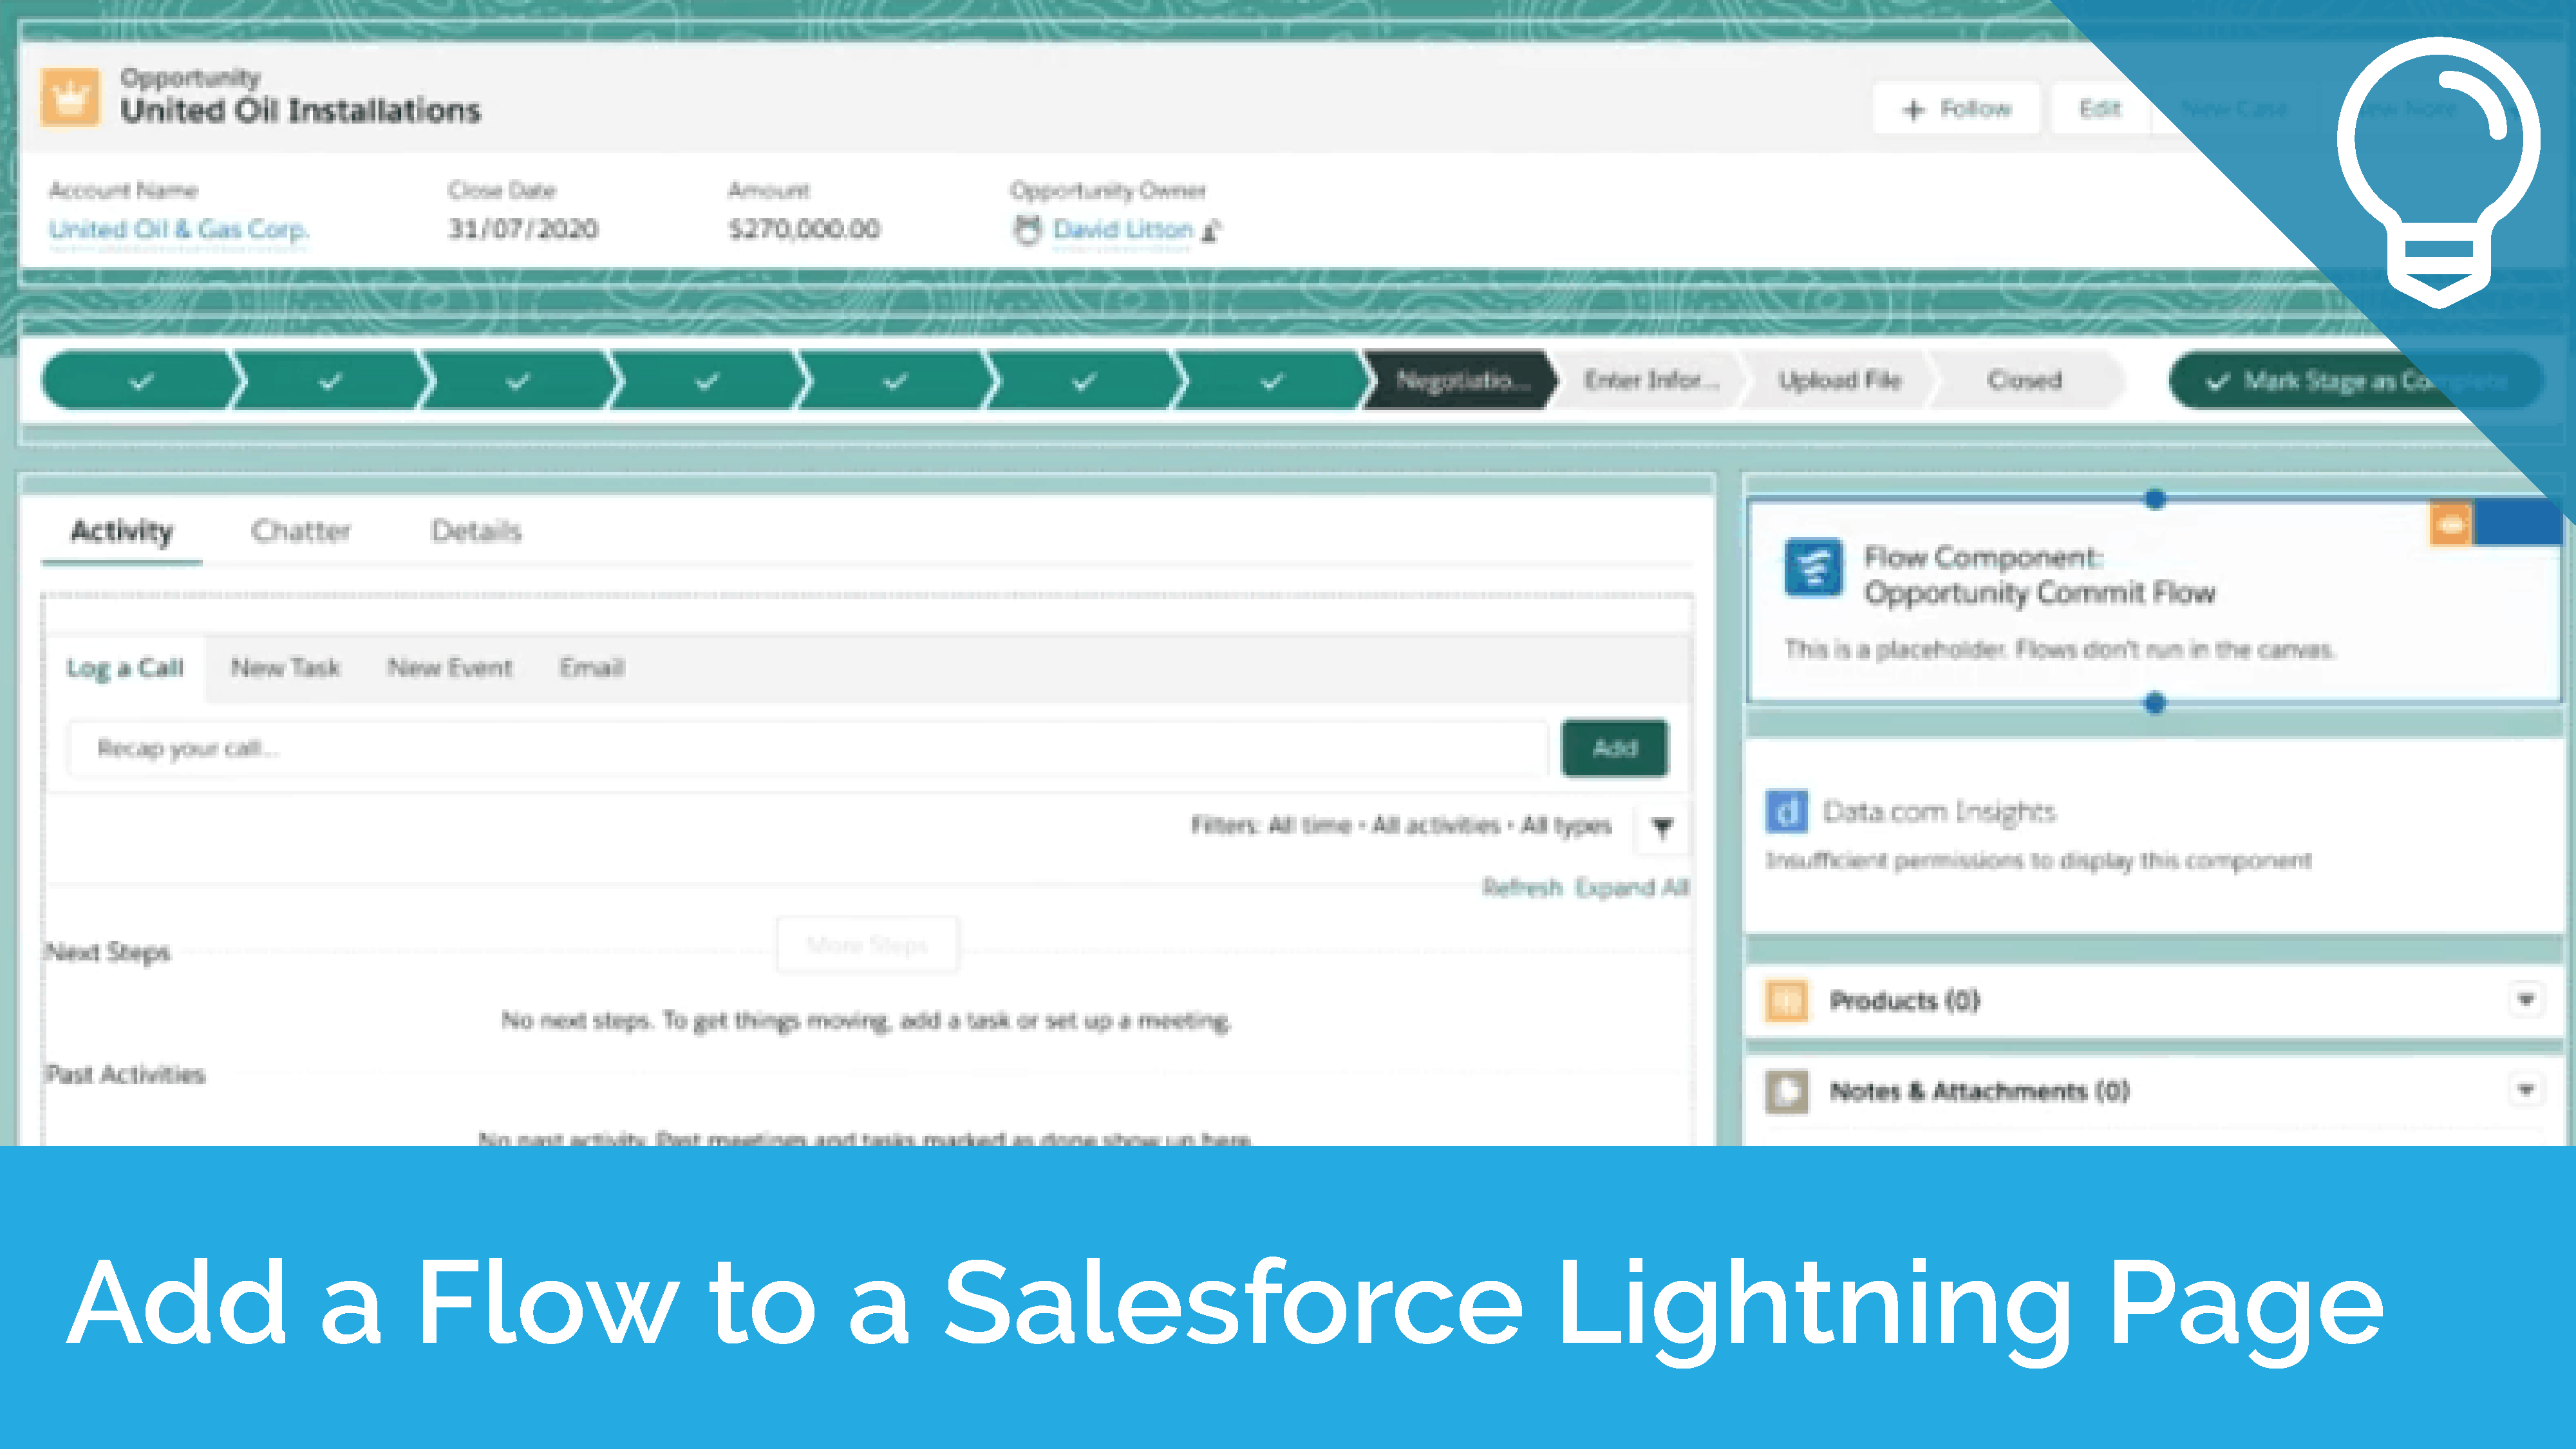Screen dimensions: 2576x1449
Task: Click the Notes & Attachments icon
Action: click(x=1787, y=1091)
